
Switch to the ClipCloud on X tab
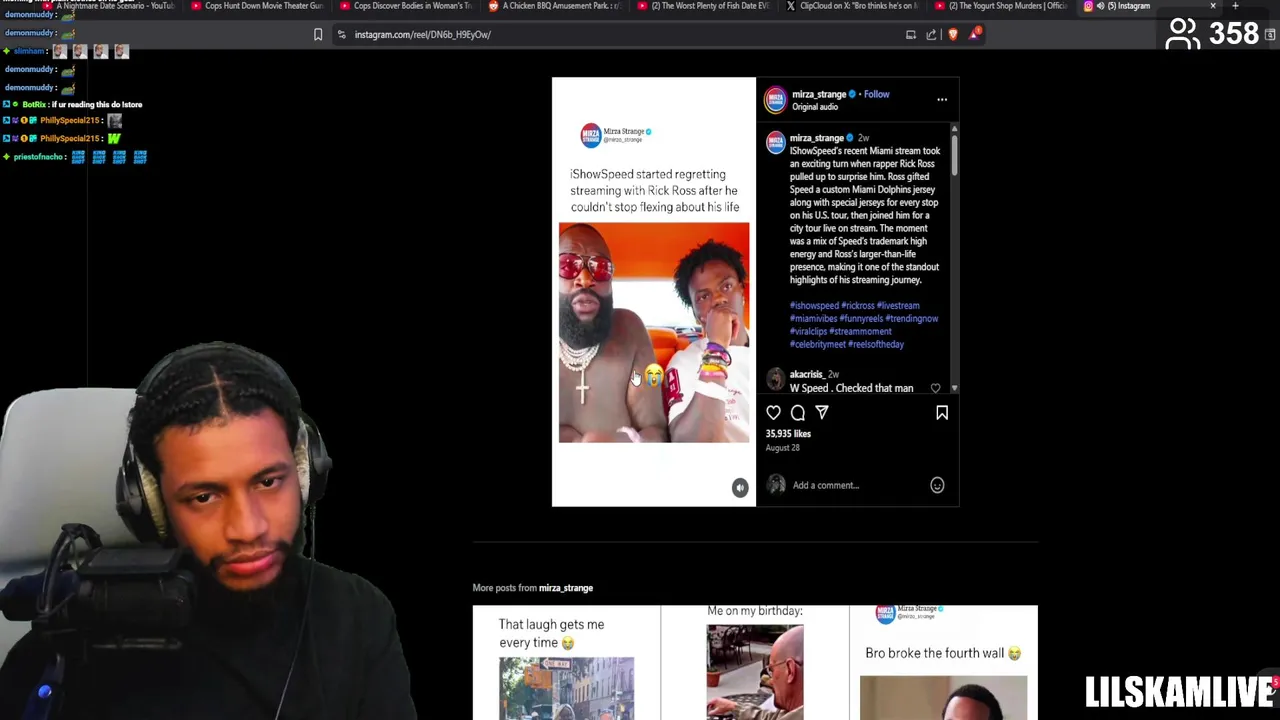click(x=853, y=6)
